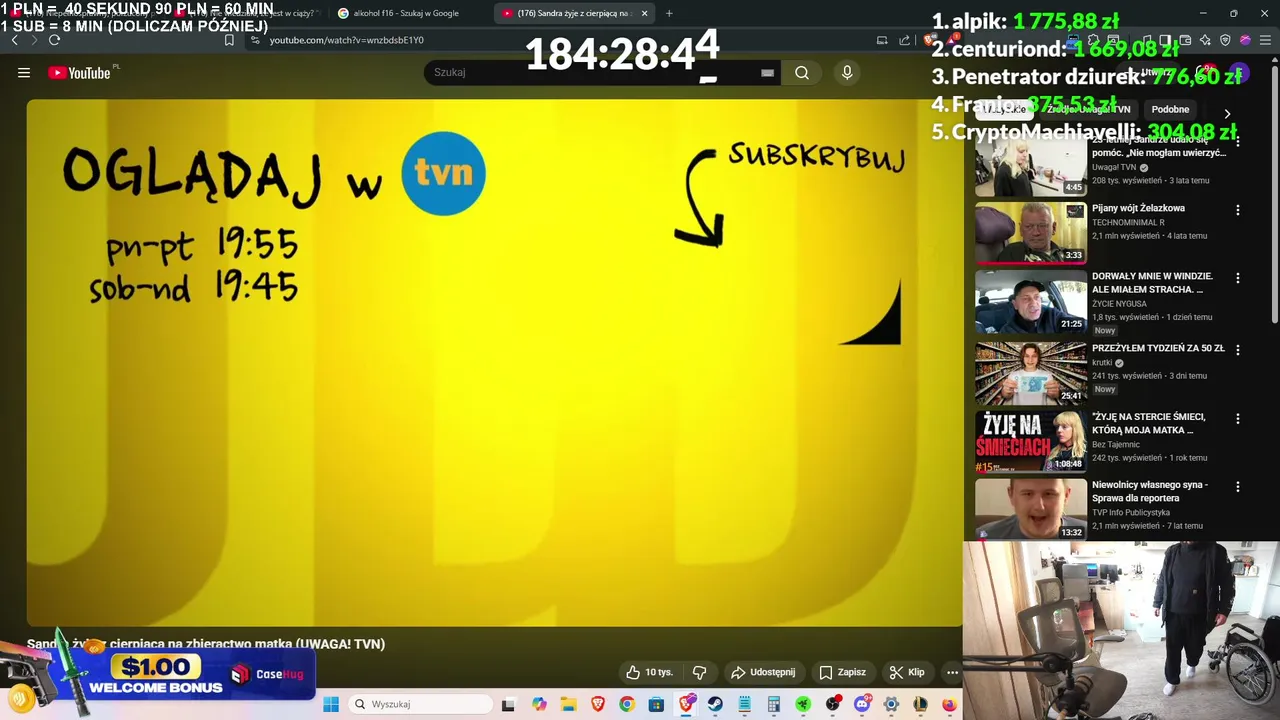Like the video with thumbs up (10 tys.)
Viewport: 1280px width, 720px height.
[x=649, y=672]
